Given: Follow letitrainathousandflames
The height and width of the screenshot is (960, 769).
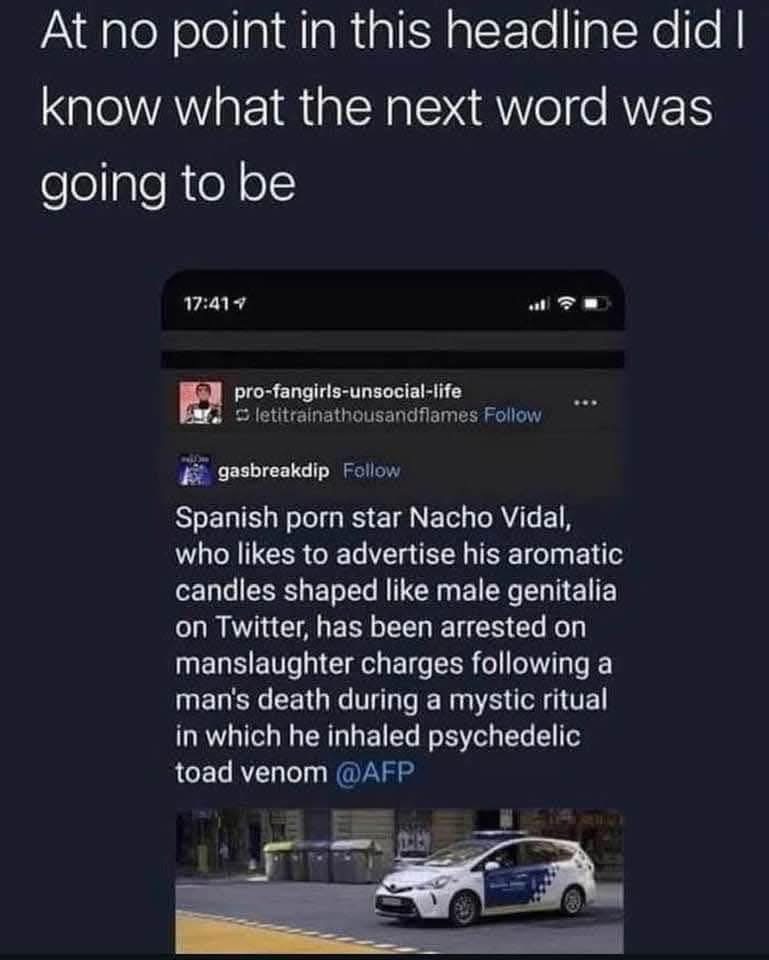Looking at the screenshot, I should point(512,414).
